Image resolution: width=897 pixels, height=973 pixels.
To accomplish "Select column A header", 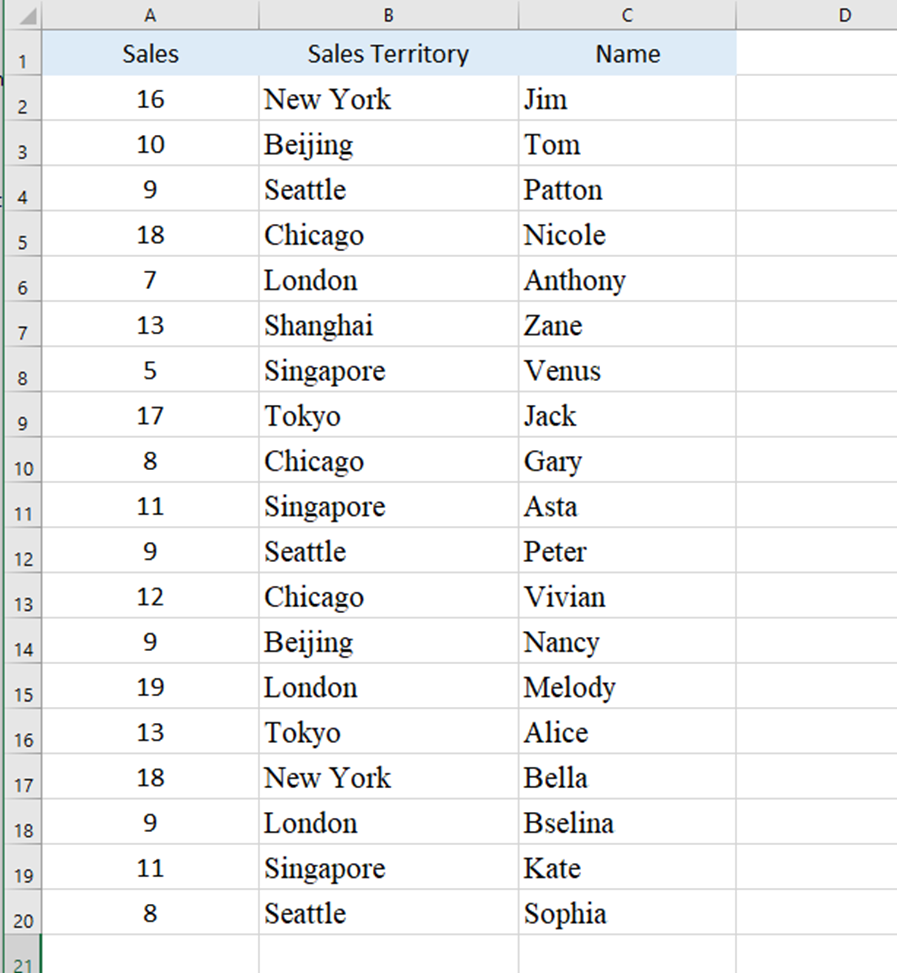I will coord(150,15).
